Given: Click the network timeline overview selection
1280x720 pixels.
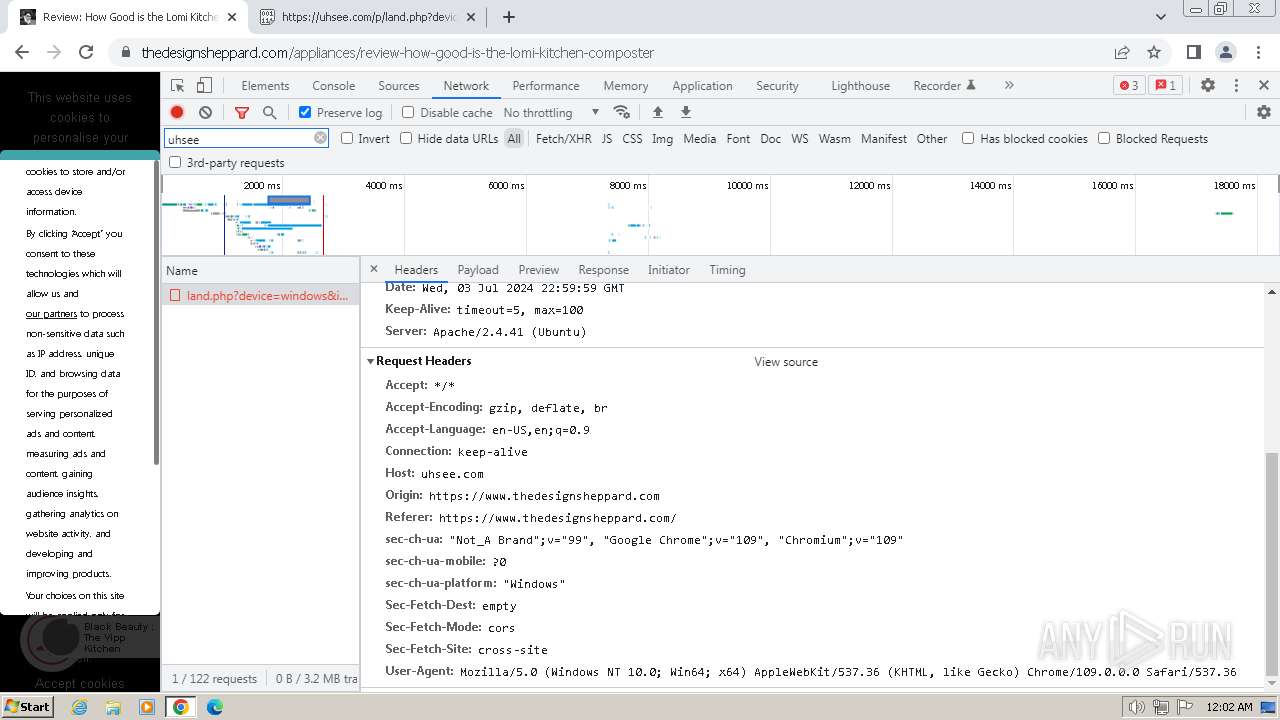Looking at the screenshot, I should click(289, 200).
